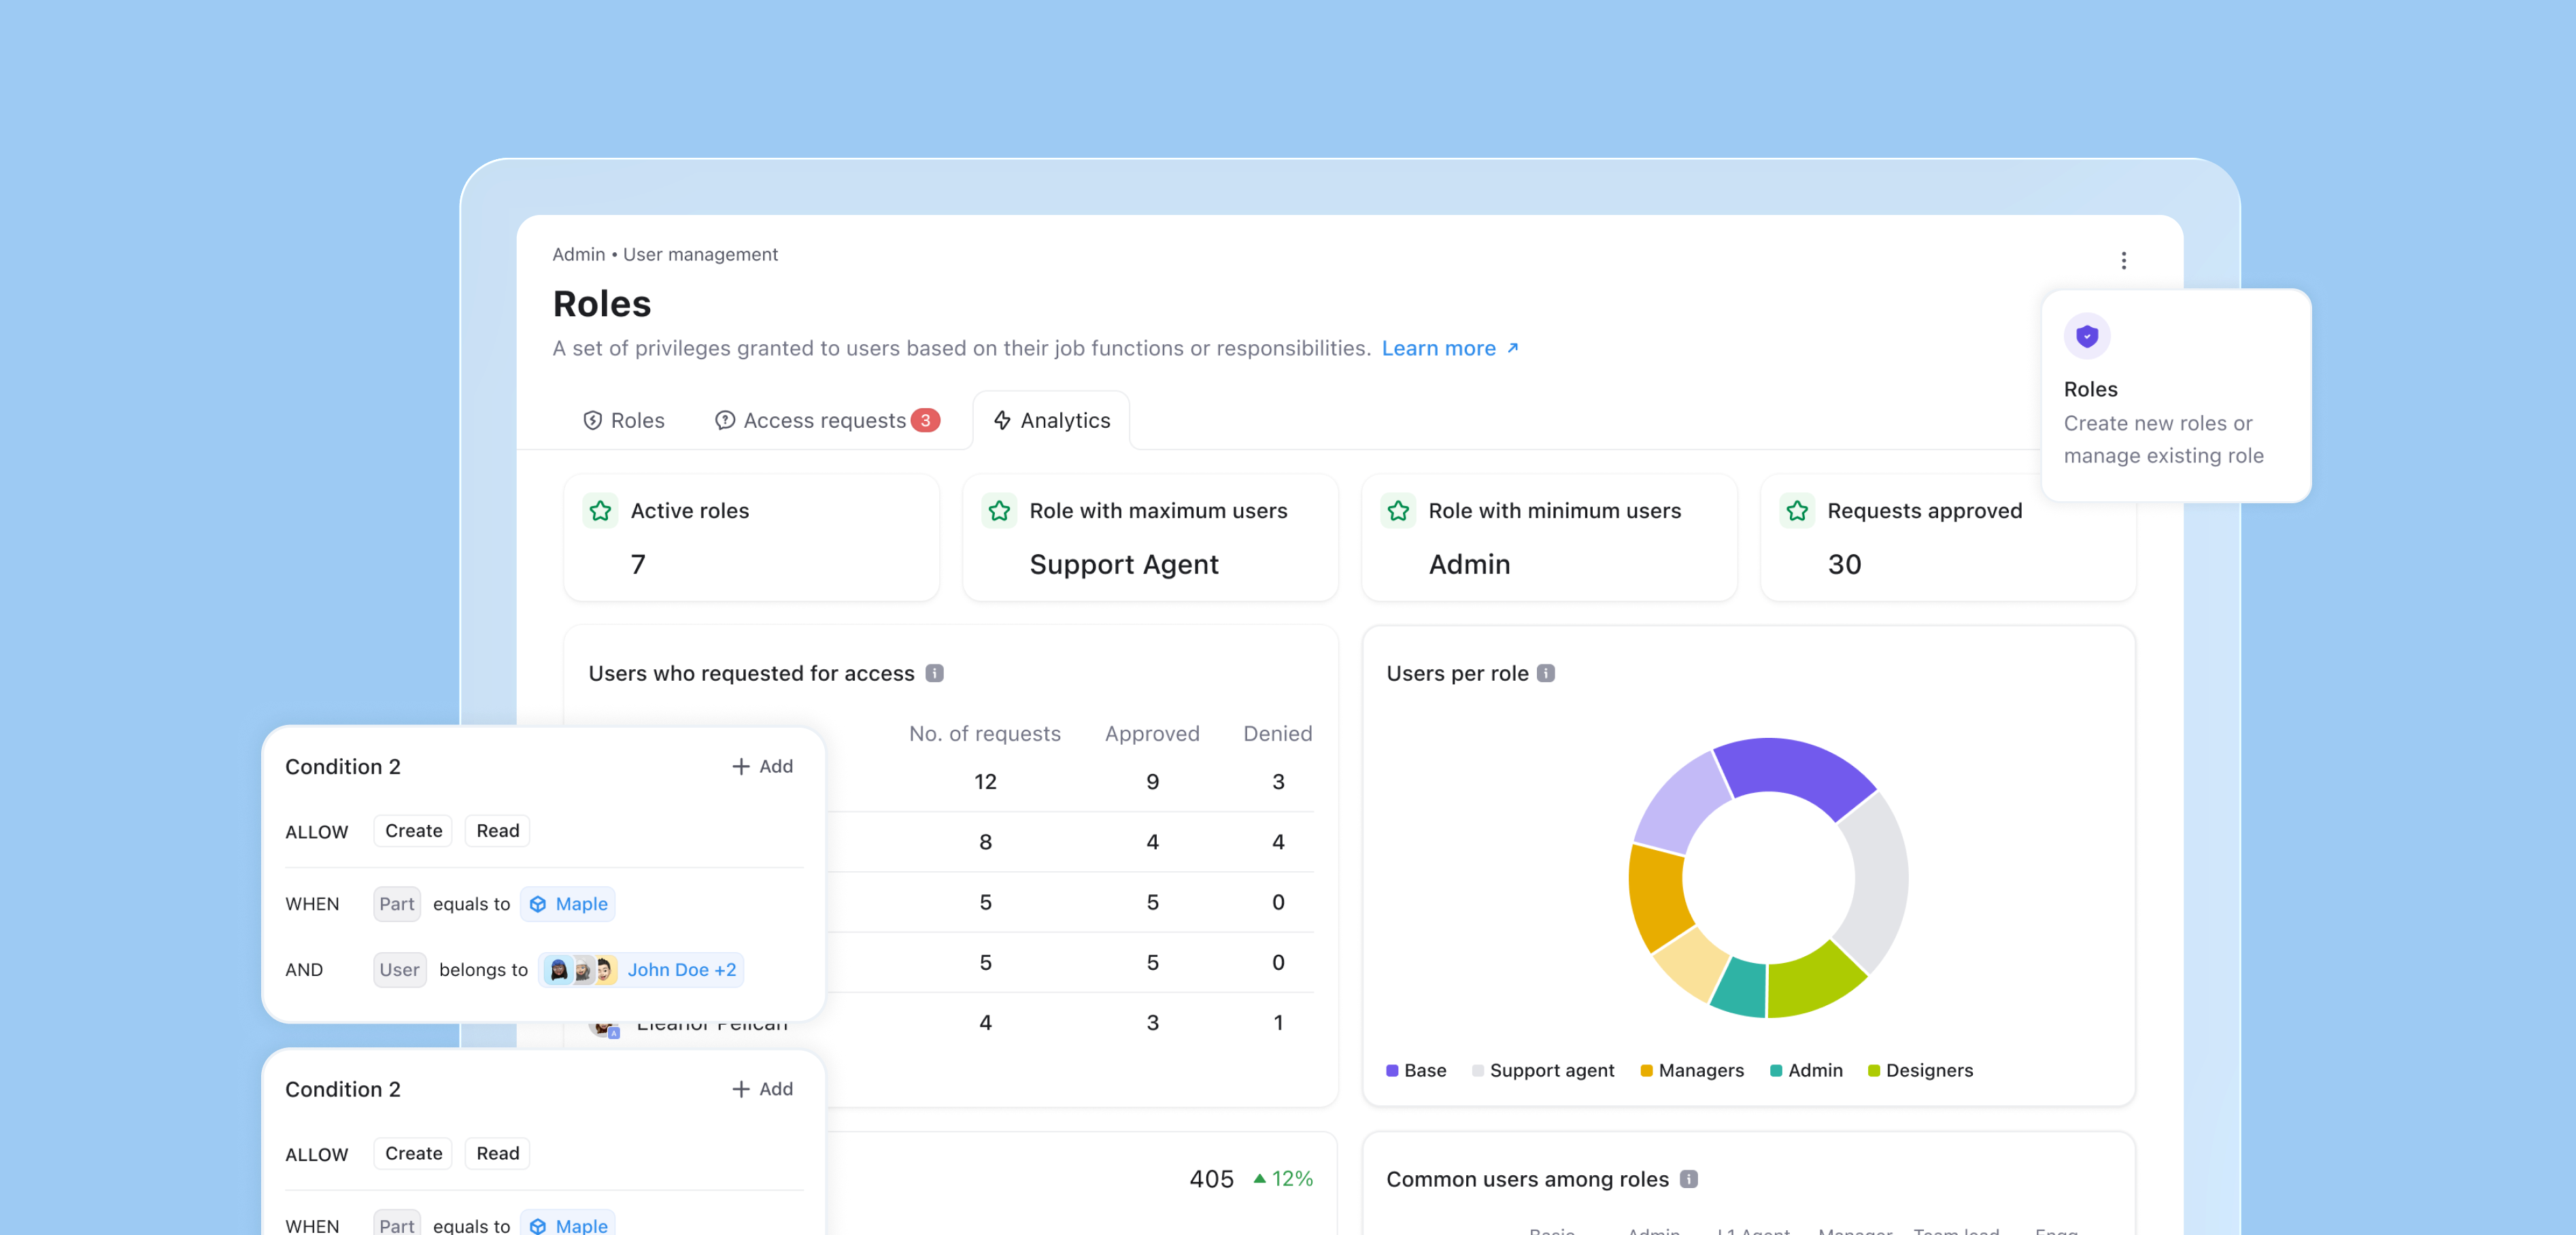Click Read chip in upper Condition 2 card

[x=497, y=831]
